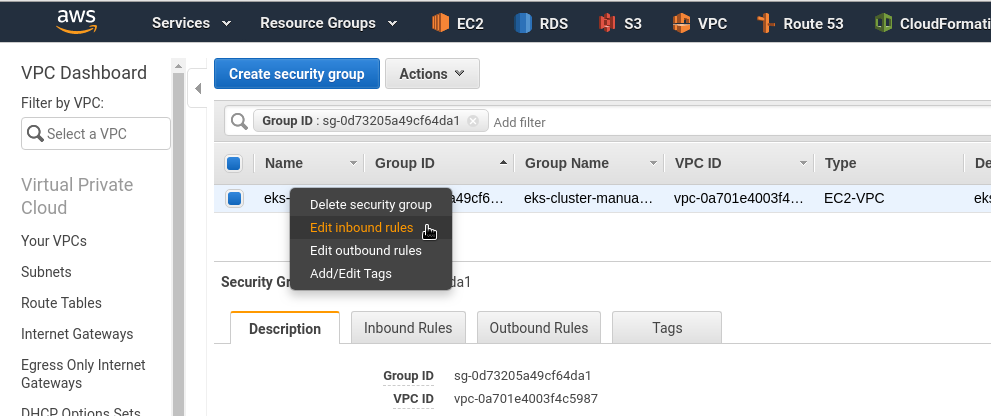Screen dimensions: 991x416
Task: Open Subnets in sidebar
Action: (x=46, y=272)
